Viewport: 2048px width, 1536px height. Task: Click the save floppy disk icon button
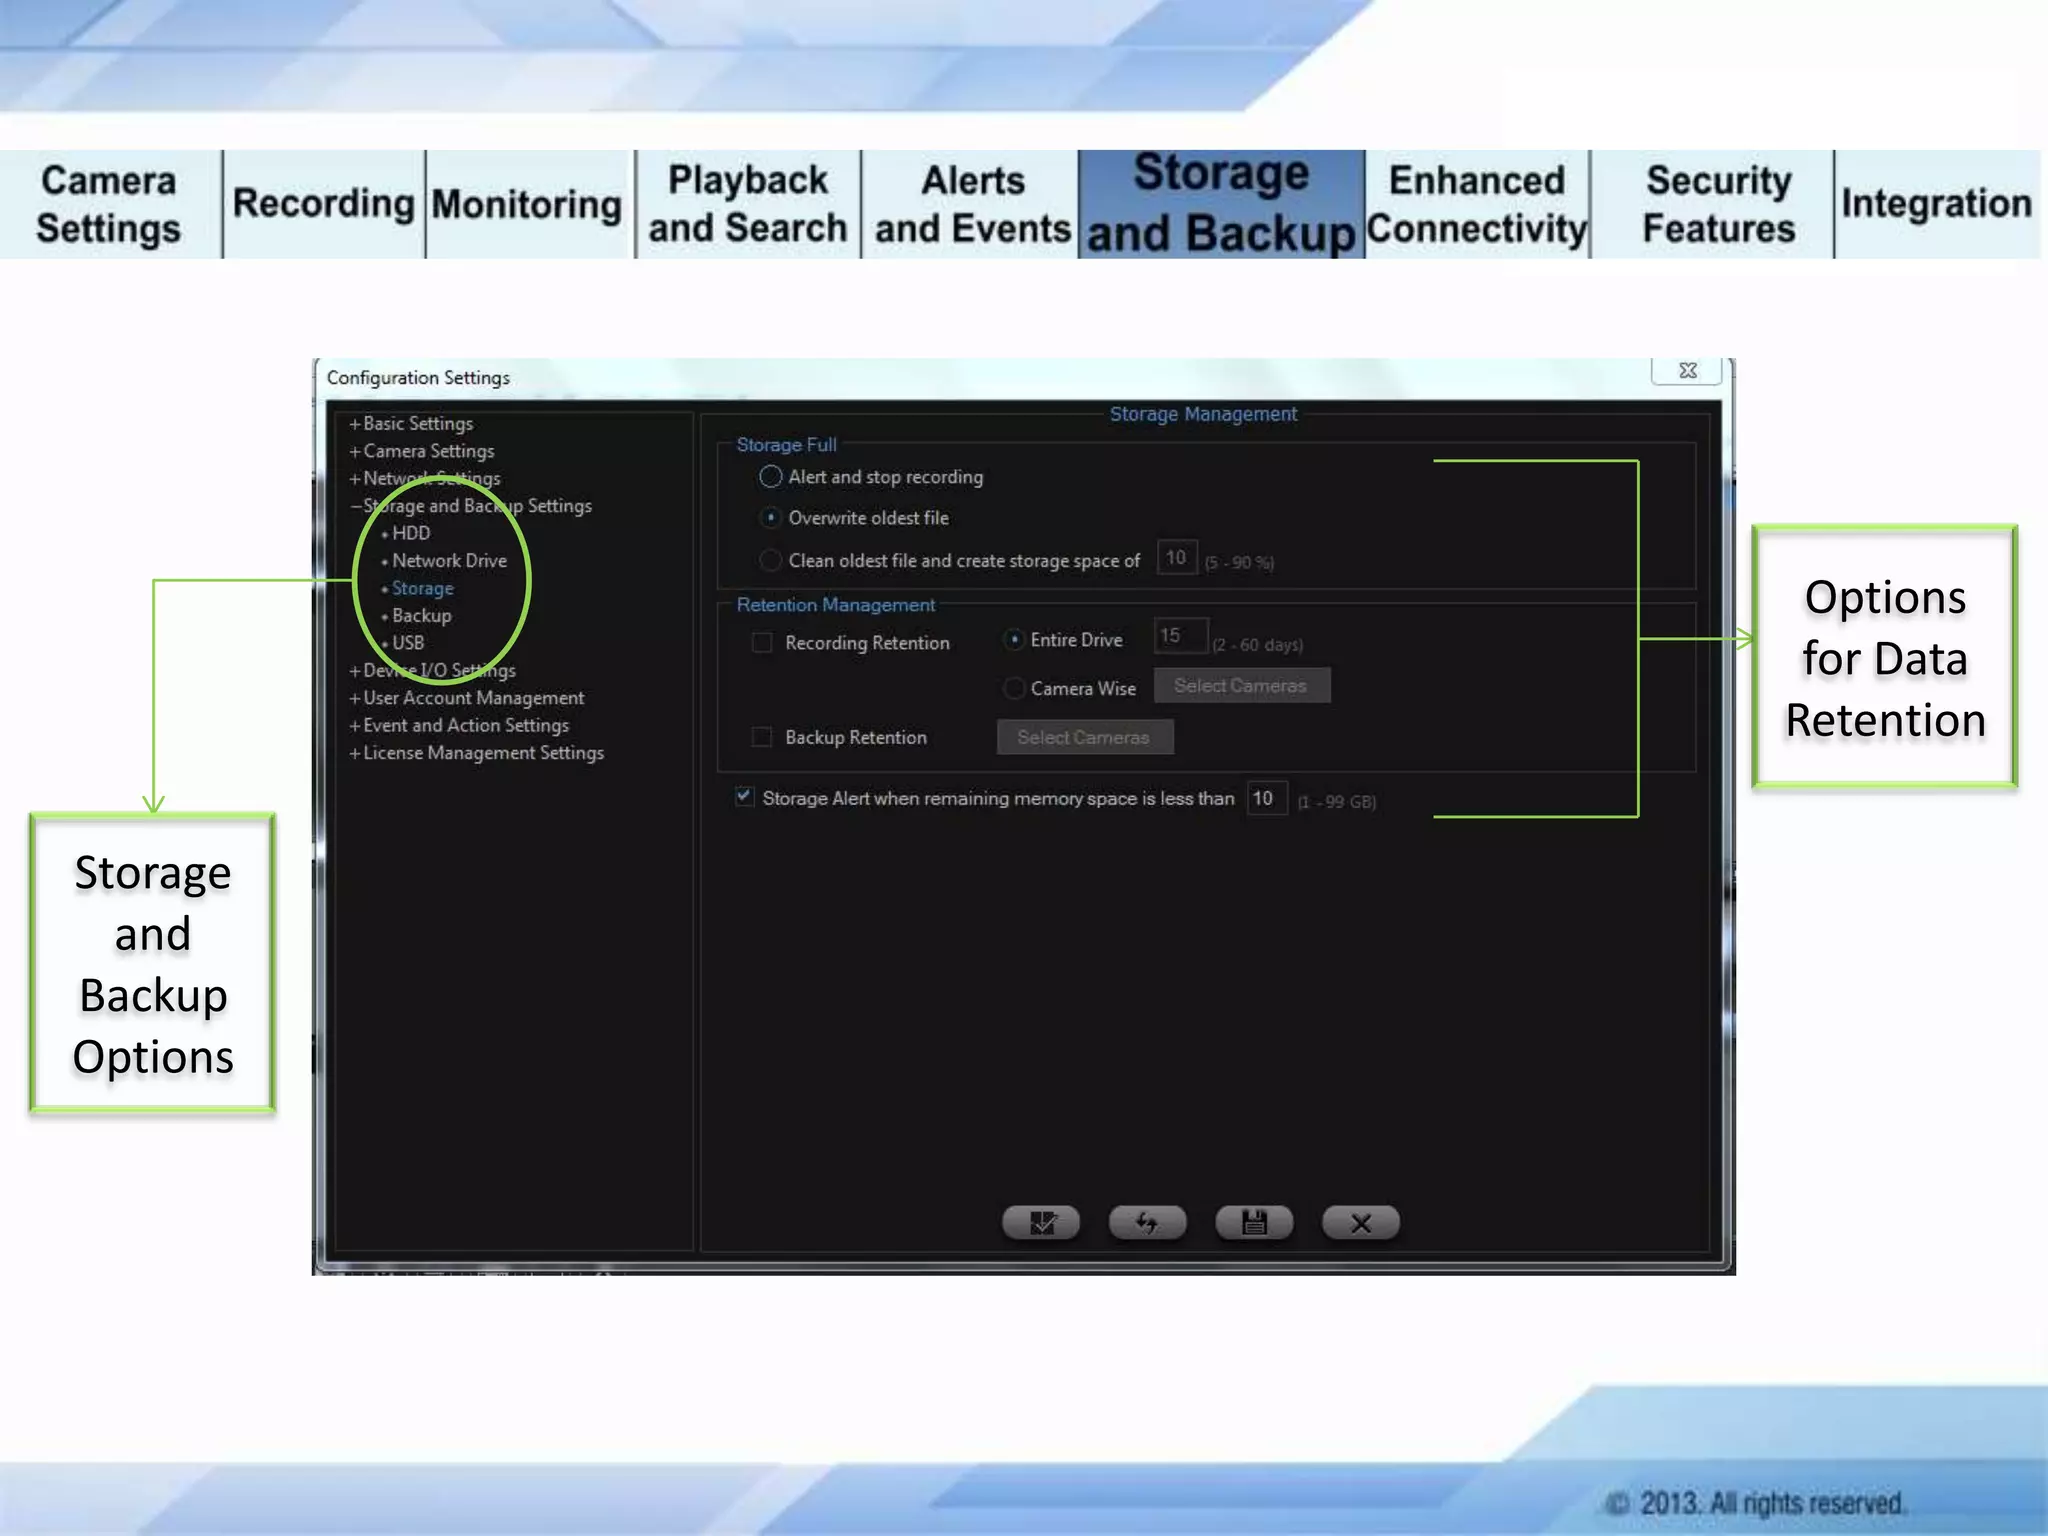[1254, 1222]
